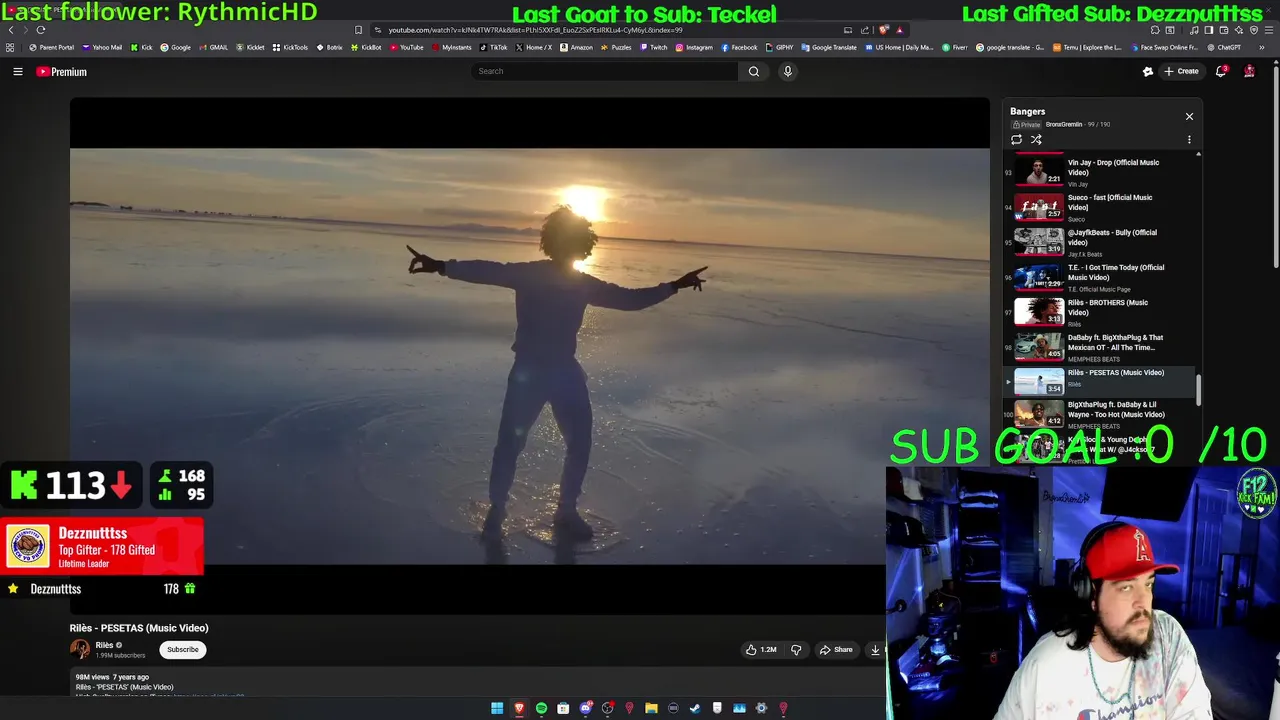This screenshot has height=720, width=1280.
Task: Go back using browser back arrow
Action: pos(11,30)
